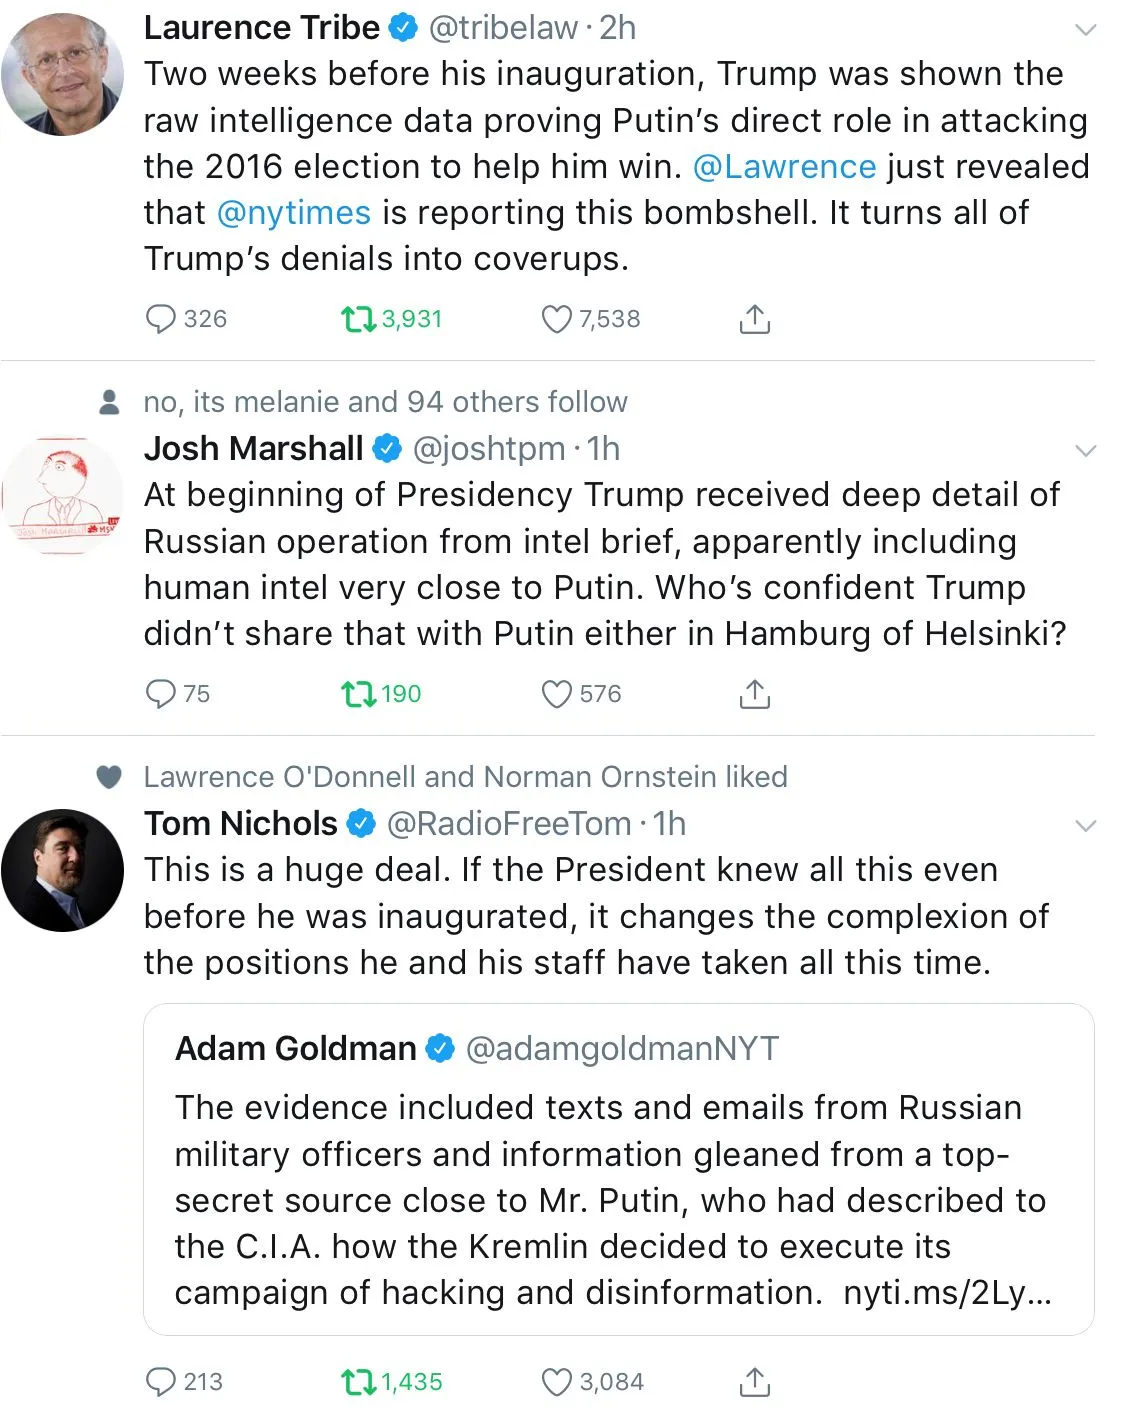
Task: Open Laurence Tribe's profile picture
Action: (62, 74)
